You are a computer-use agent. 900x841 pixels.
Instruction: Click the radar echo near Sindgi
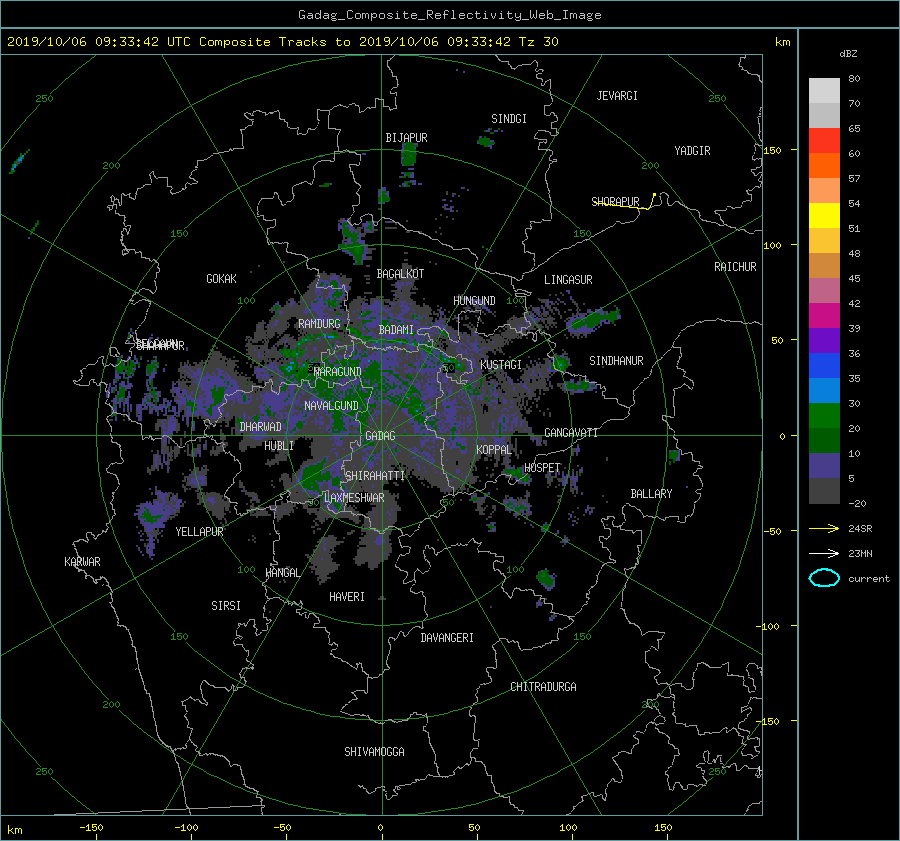(x=486, y=141)
